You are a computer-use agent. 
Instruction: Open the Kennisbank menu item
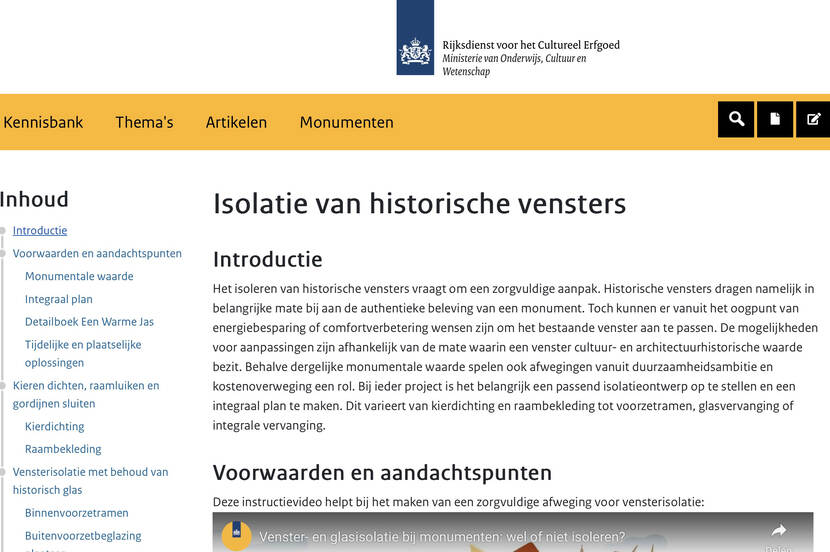43,122
